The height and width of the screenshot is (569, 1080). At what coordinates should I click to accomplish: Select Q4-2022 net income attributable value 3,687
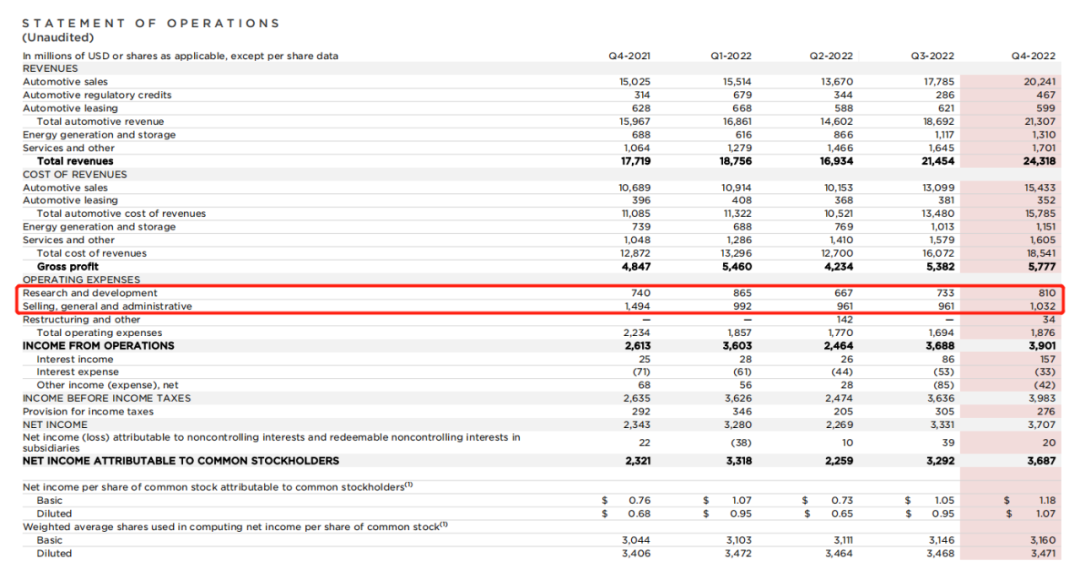[1038, 461]
